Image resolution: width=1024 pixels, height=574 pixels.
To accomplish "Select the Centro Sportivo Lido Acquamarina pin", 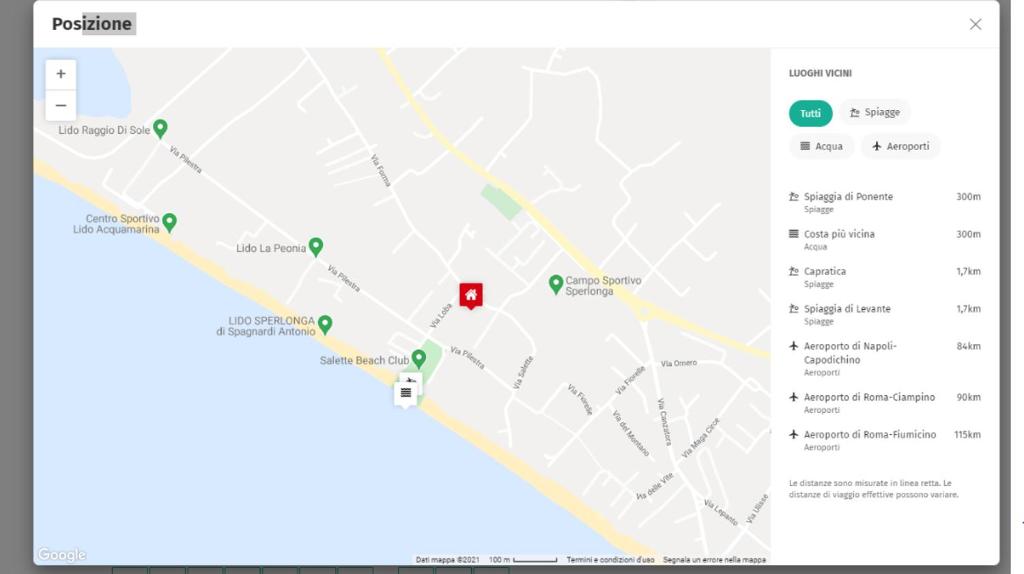I will 170,222.
